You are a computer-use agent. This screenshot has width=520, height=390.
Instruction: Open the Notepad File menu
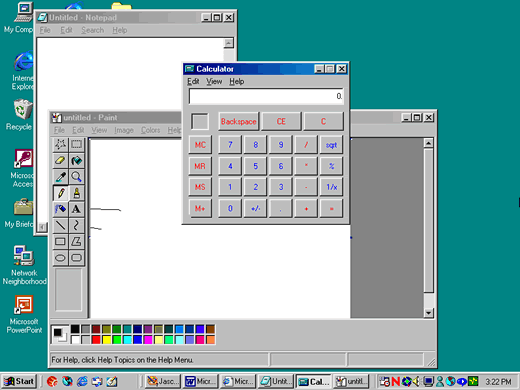click(45, 30)
